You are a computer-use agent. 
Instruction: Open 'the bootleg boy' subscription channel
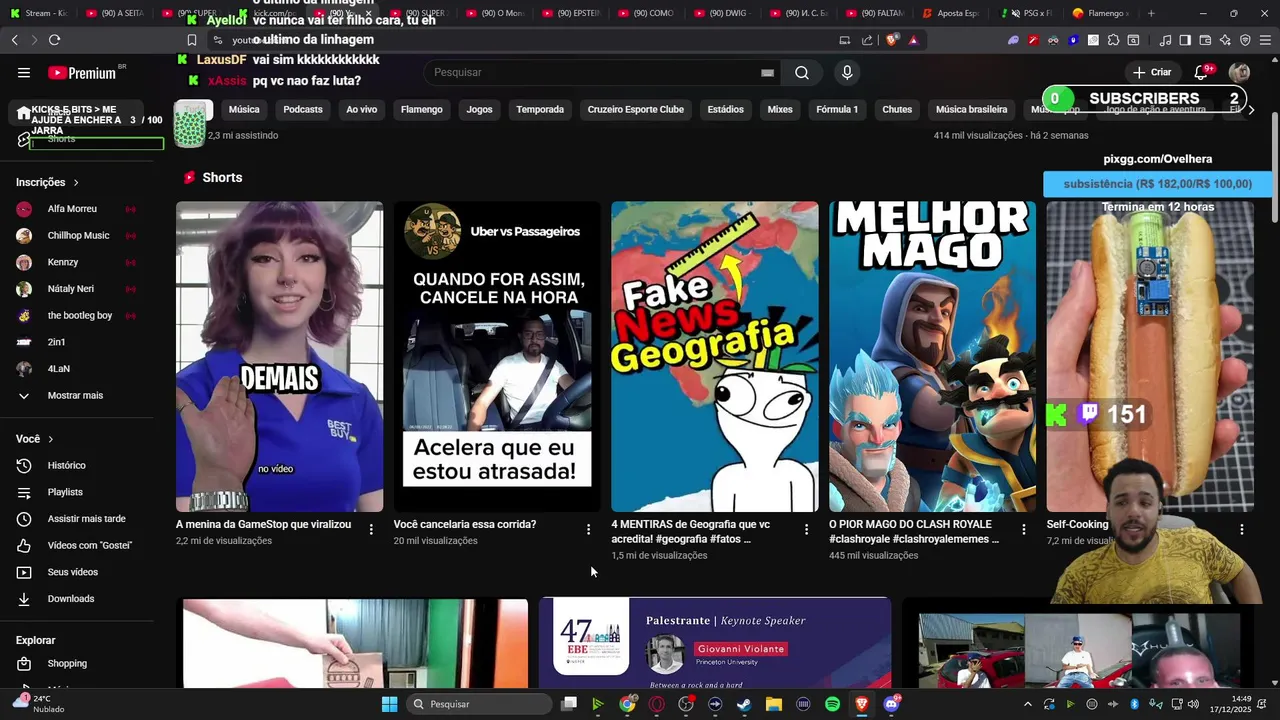click(x=82, y=316)
